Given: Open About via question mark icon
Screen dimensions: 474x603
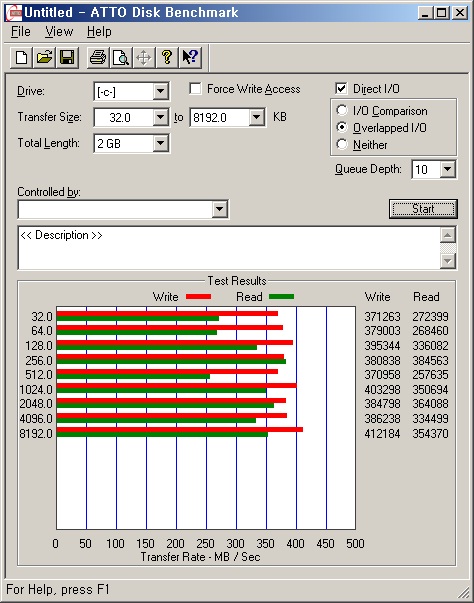Looking at the screenshot, I should pyautogui.click(x=167, y=58).
